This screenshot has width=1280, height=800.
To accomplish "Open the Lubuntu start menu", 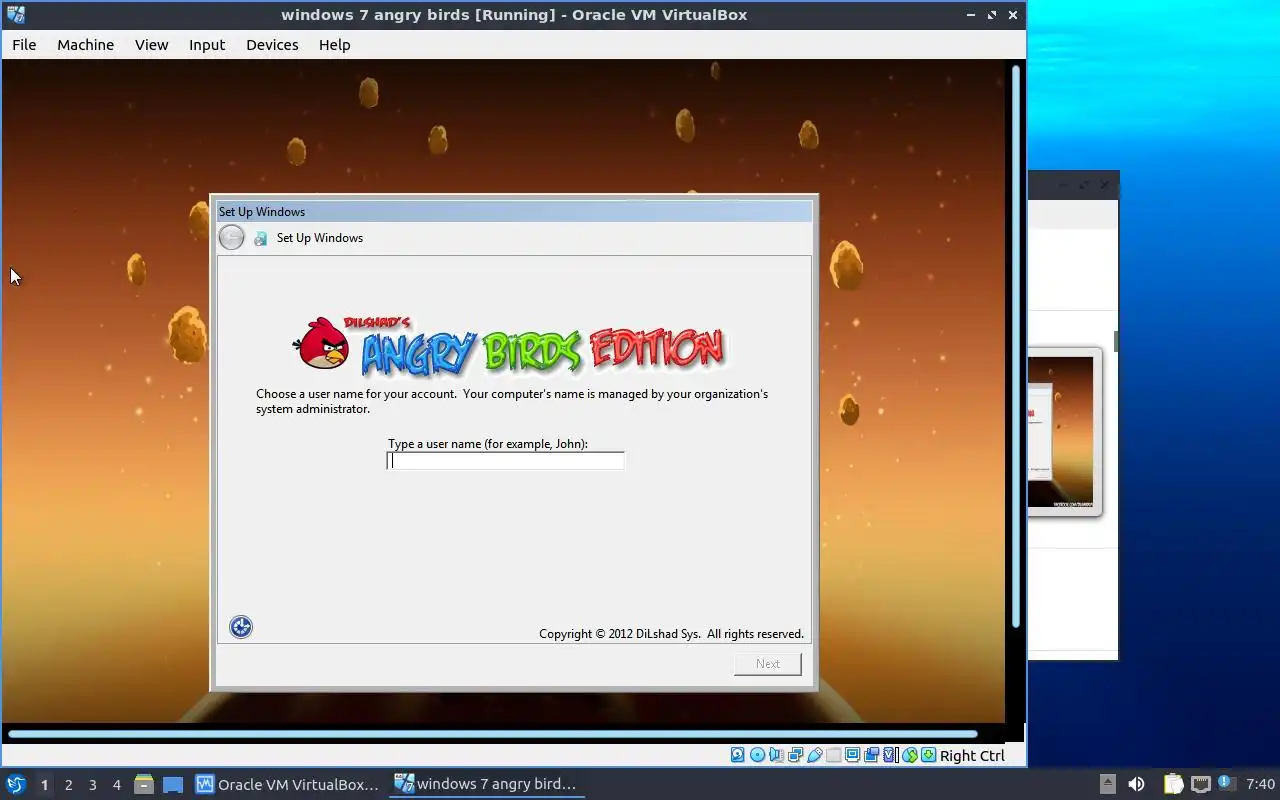I will coord(15,784).
